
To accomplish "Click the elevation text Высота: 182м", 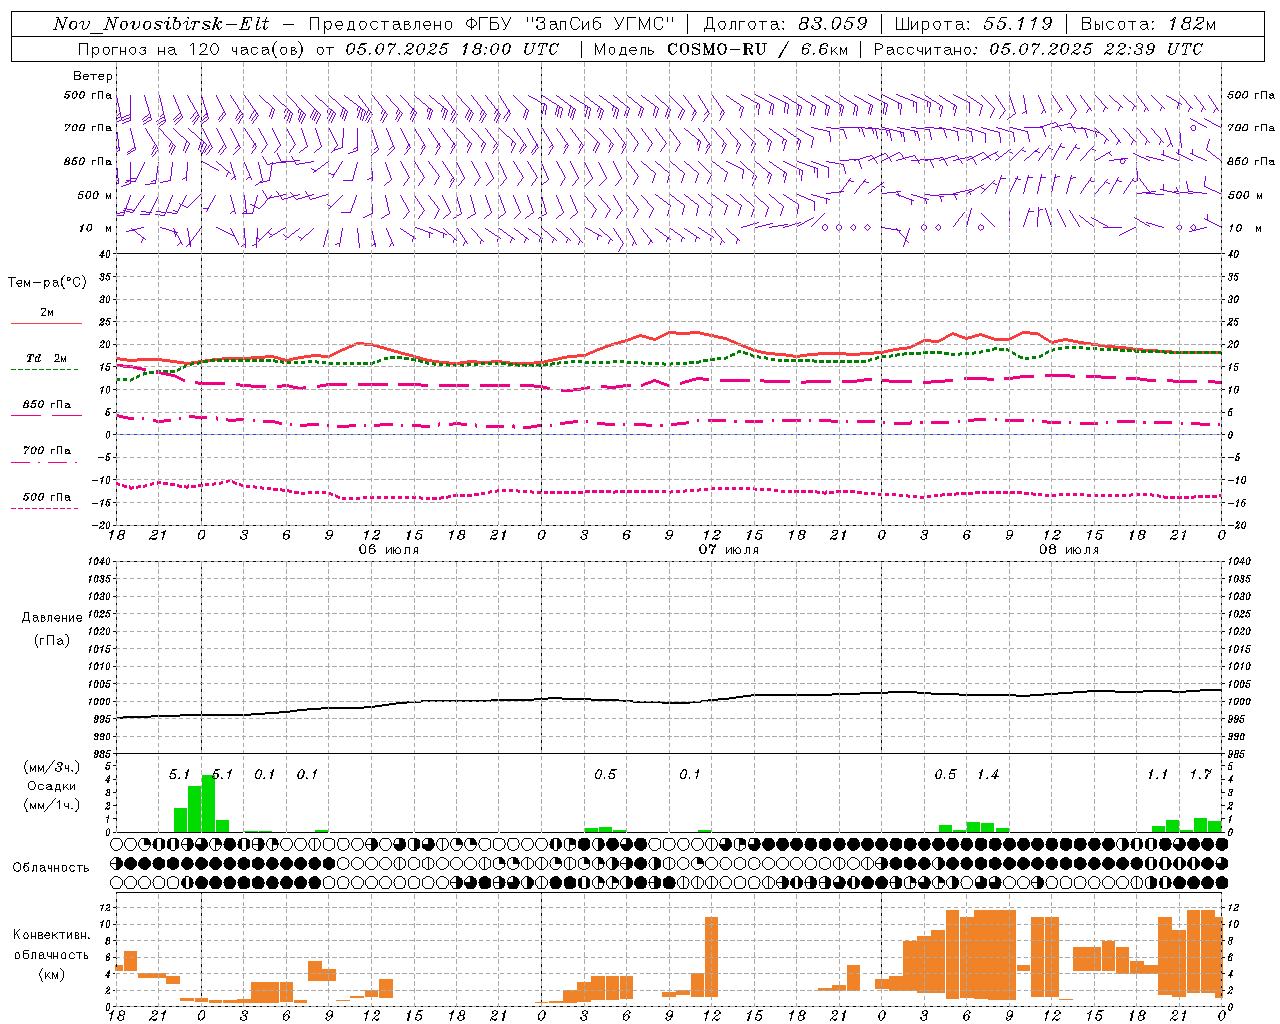I will (x=1148, y=24).
